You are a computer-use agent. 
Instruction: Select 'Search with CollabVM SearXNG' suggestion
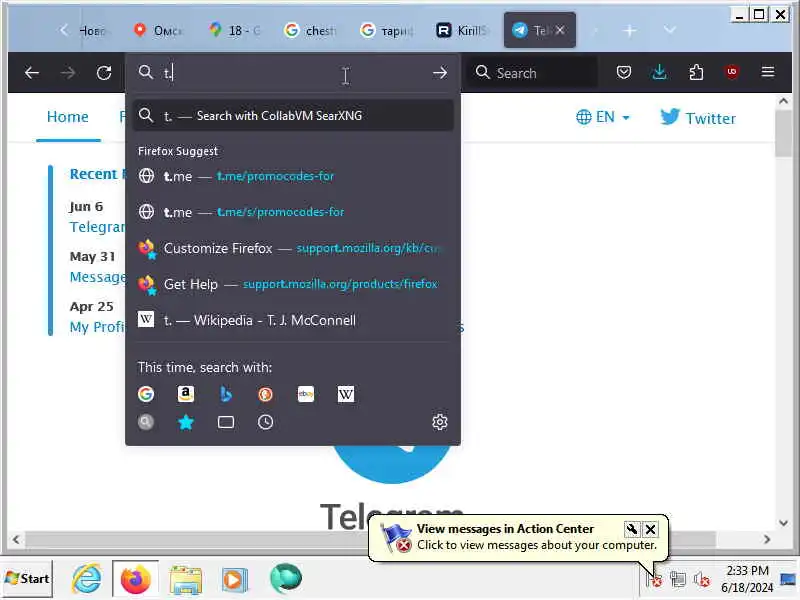point(293,116)
